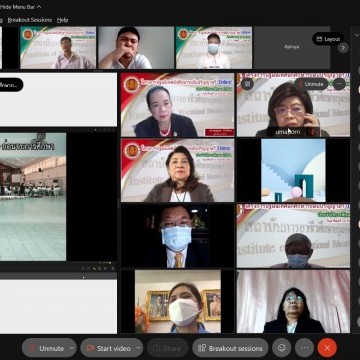Click the pin icon on umaporn's tile
360x360 pixels.
(247, 84)
